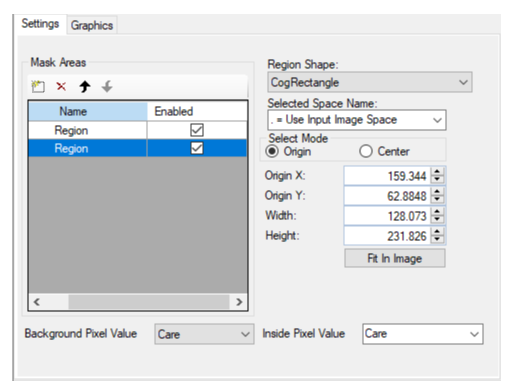Decrease Width with down spinner
Screen dimensions: 512x391
click(437, 220)
